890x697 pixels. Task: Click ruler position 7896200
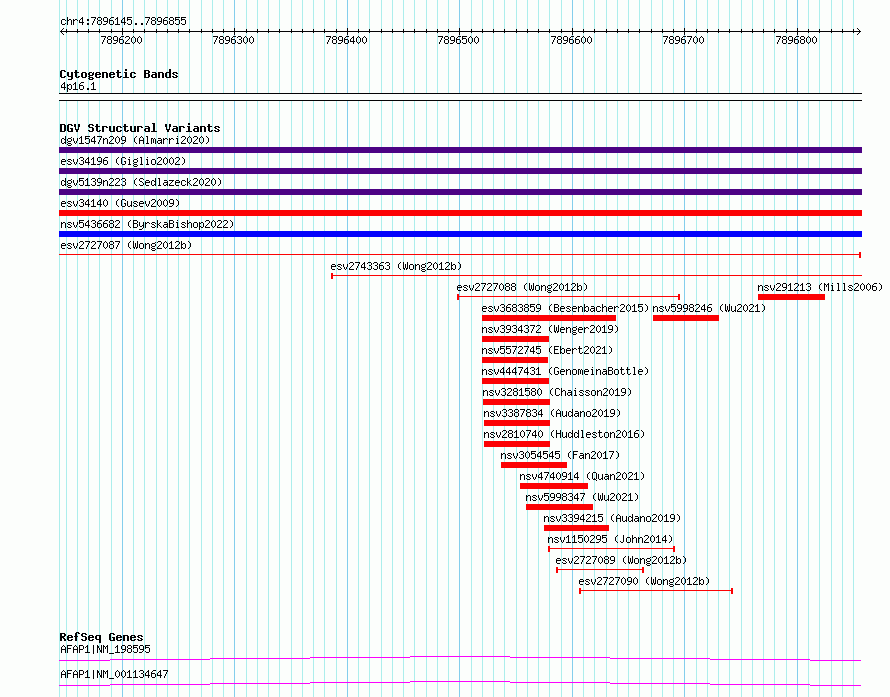pos(121,40)
